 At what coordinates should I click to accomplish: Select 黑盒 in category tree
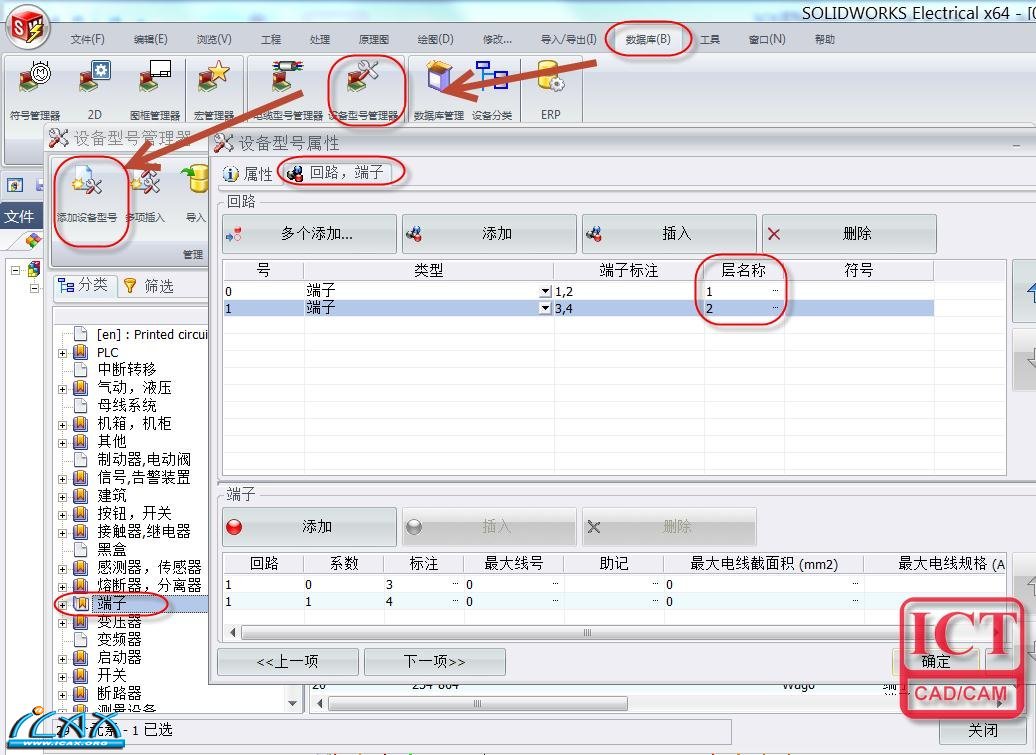point(112,550)
